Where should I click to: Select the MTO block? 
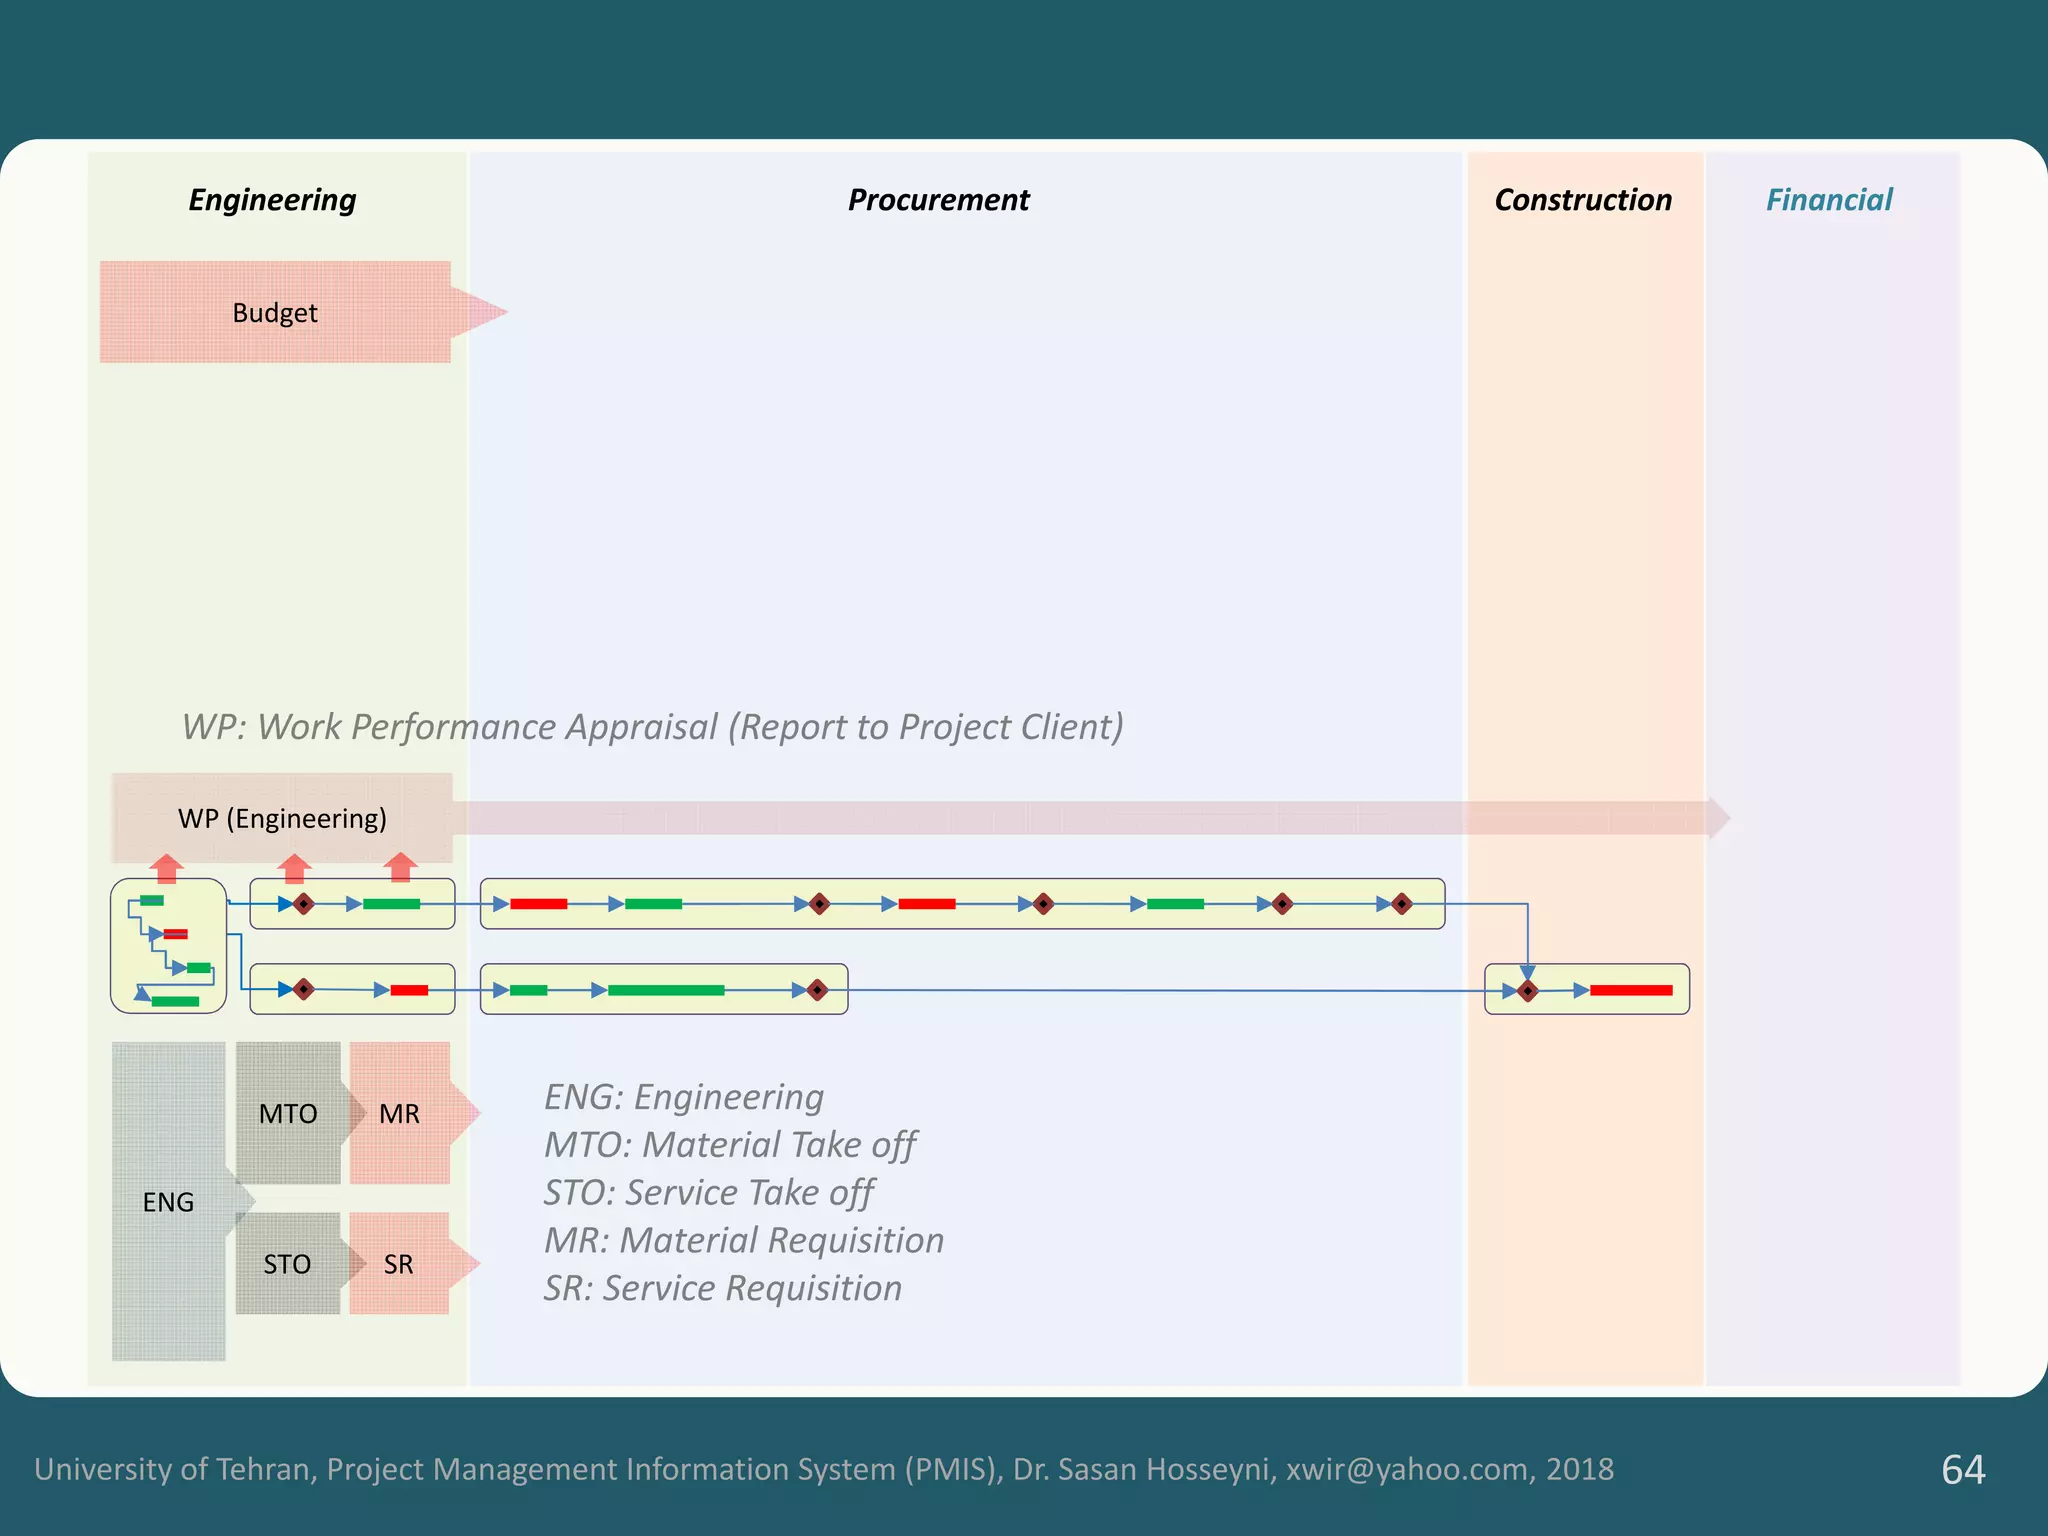288,1113
